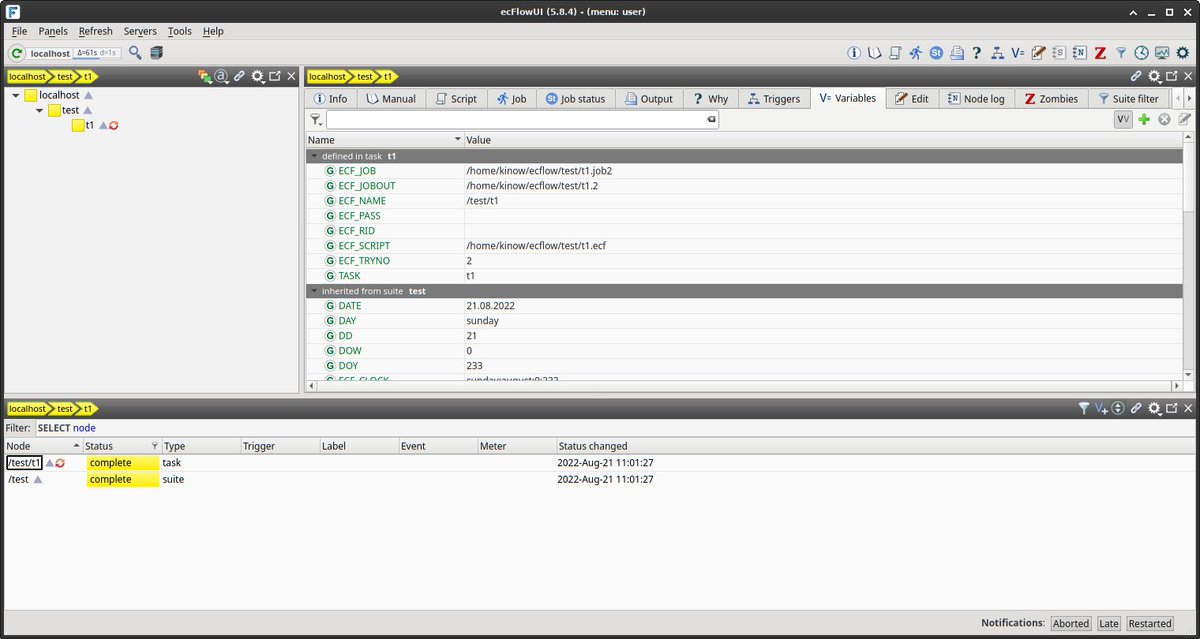Open Suite filter funnel in top toolbar
The width and height of the screenshot is (1200, 639).
click(x=1121, y=53)
